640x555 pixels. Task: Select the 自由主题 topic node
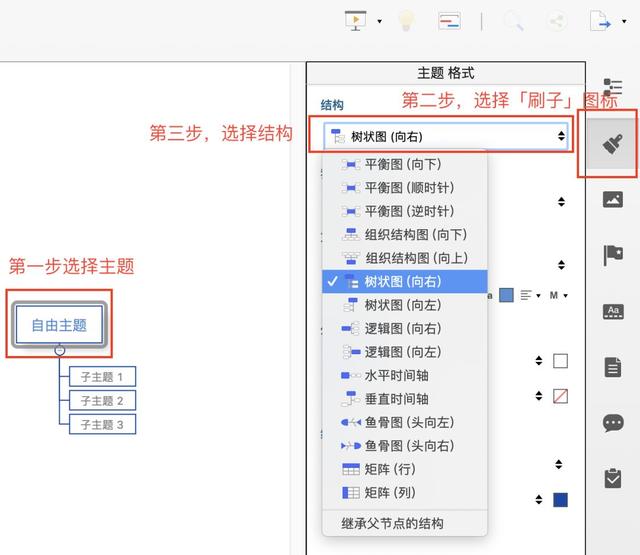(59, 325)
